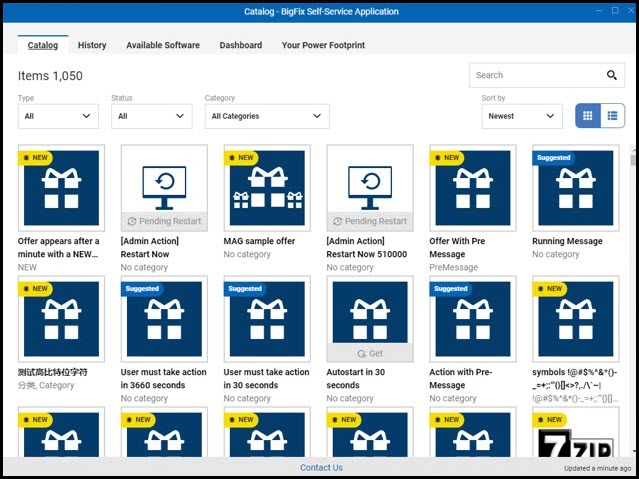
Task: Click the Get button for Autostart offer
Action: (370, 353)
